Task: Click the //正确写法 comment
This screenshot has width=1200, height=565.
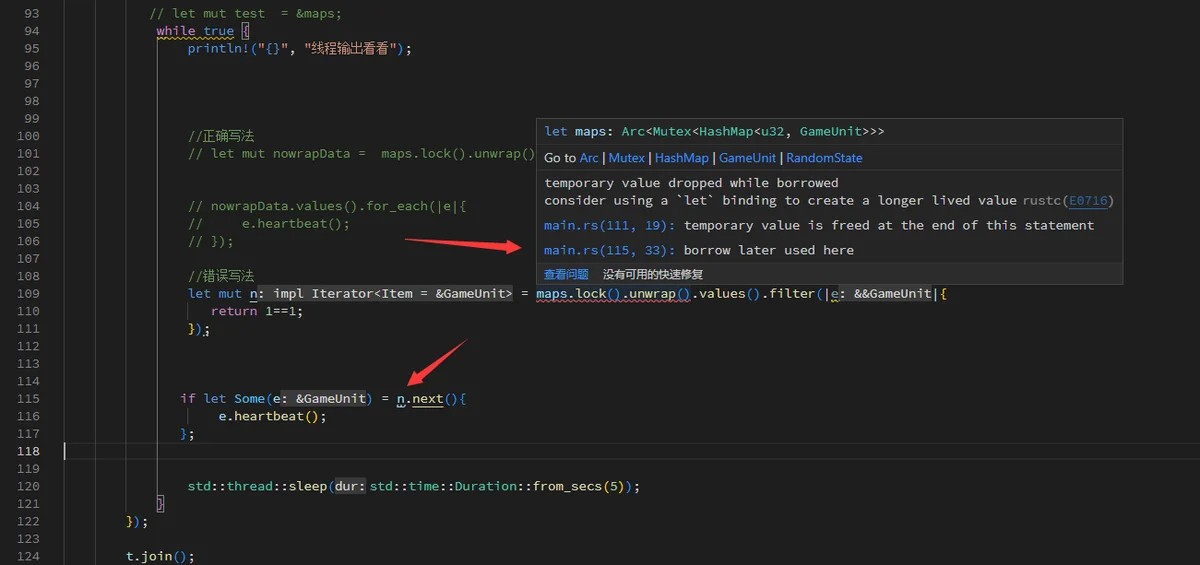Action: coord(221,136)
